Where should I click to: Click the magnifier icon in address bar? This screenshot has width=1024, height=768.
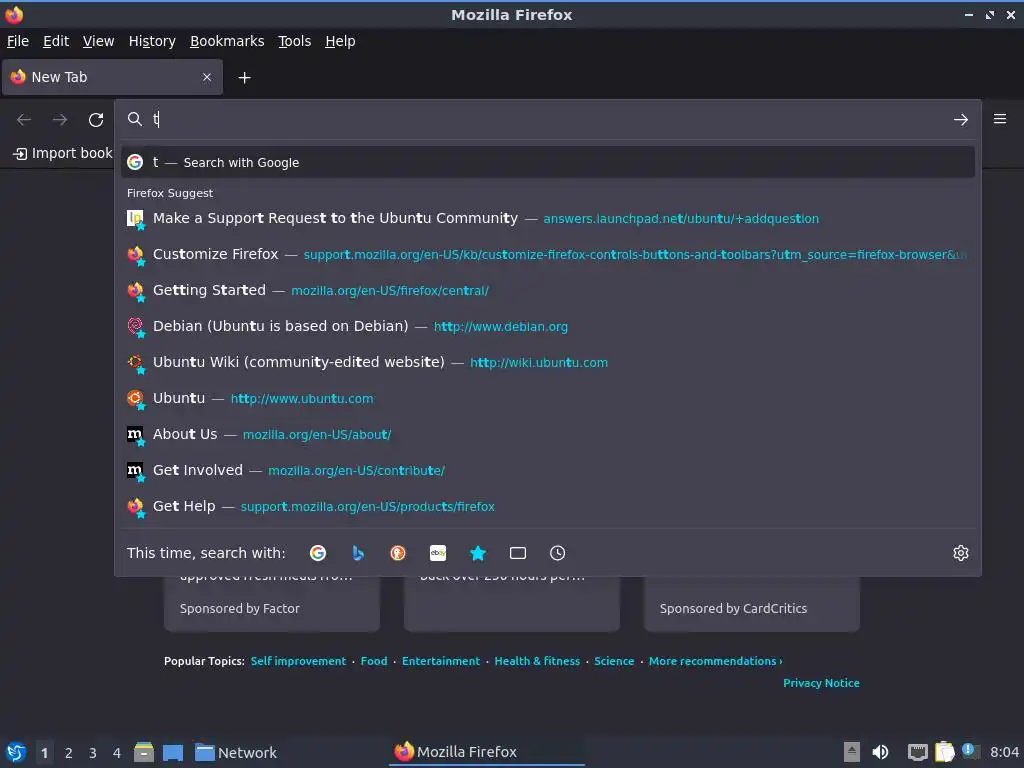pyautogui.click(x=135, y=119)
